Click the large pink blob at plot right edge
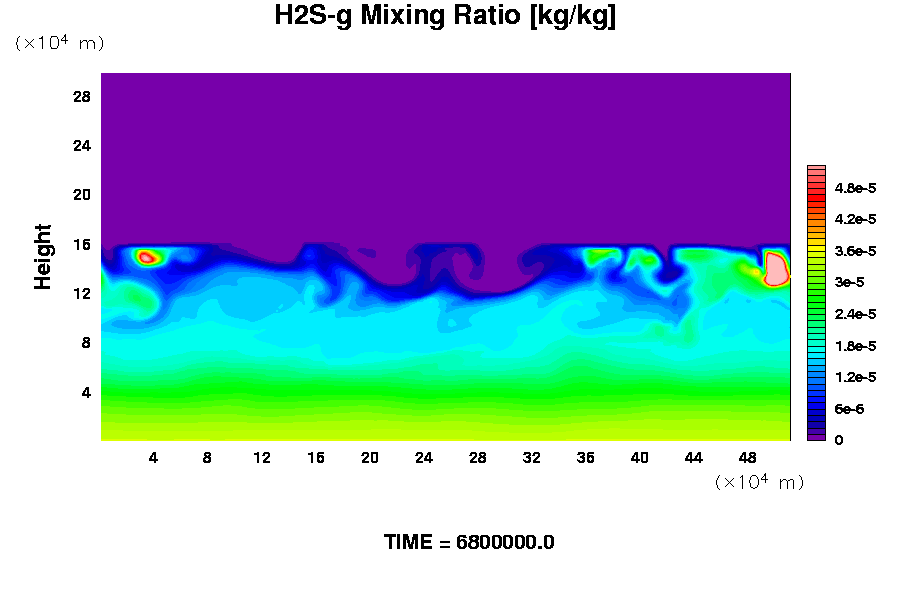This screenshot has height=600, width=900. click(x=776, y=269)
